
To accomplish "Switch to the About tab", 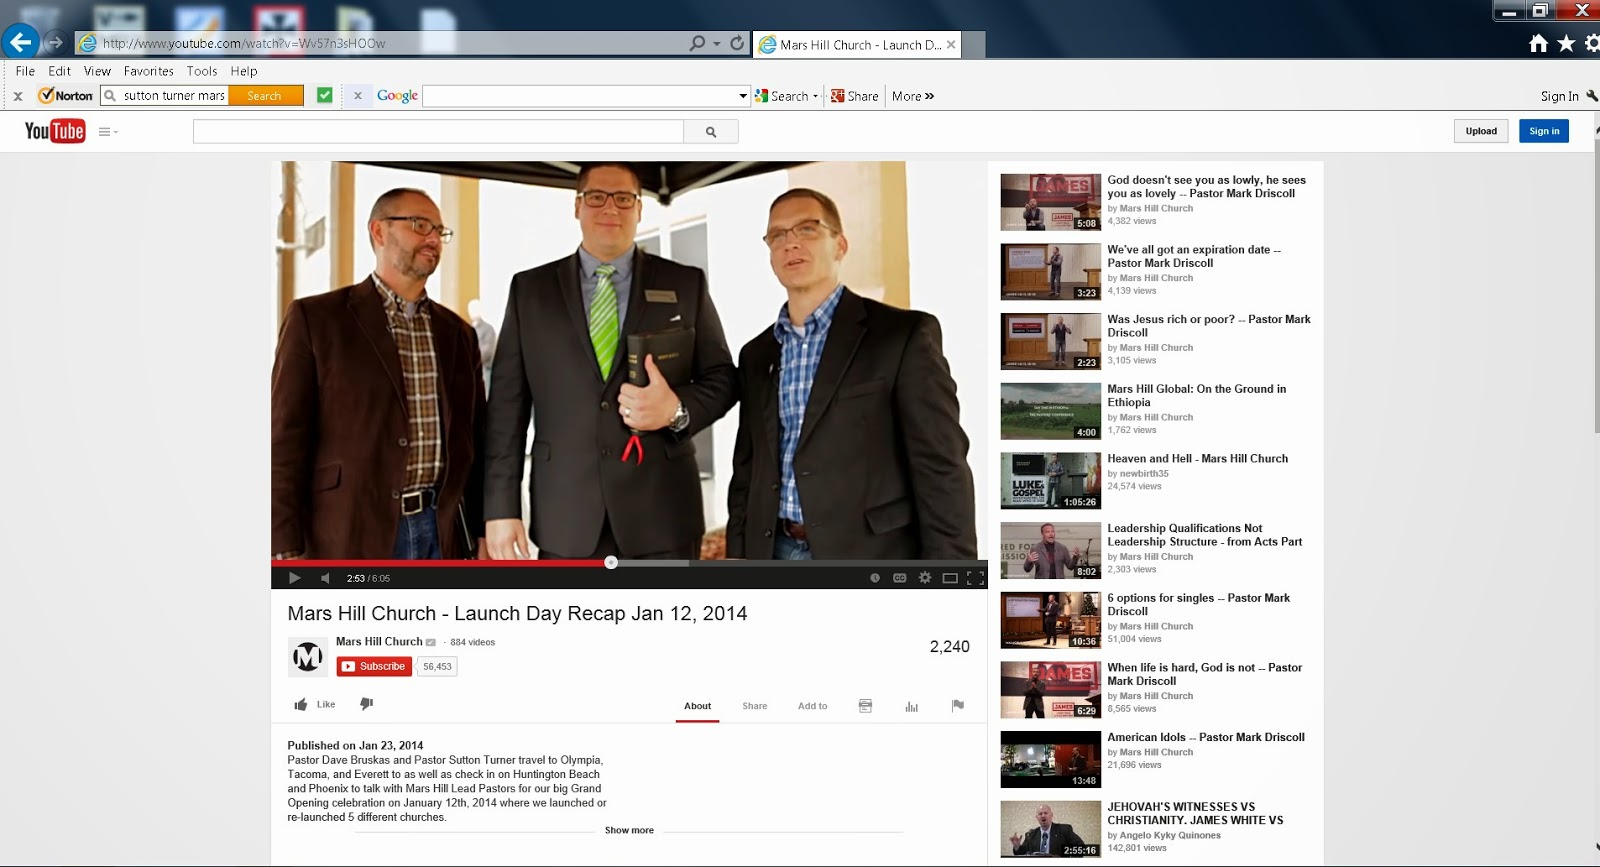I will point(697,706).
